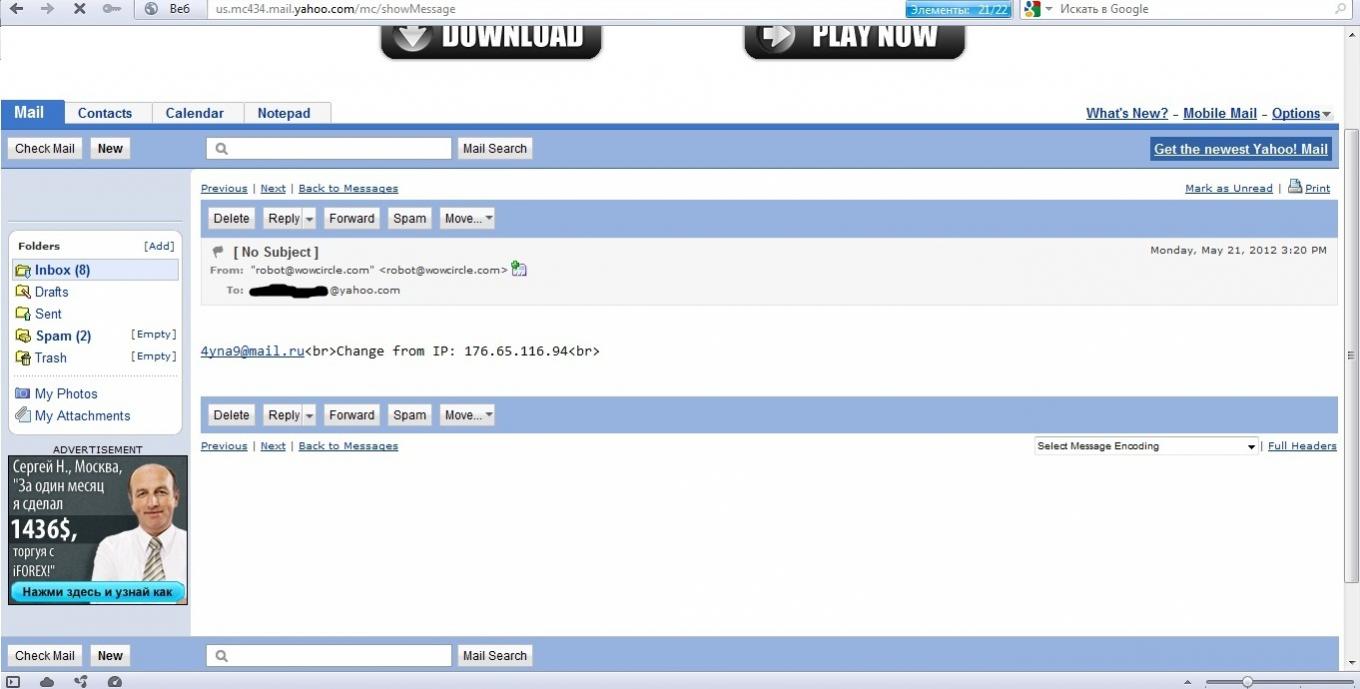Open the top Reply dropdown arrow
Image resolution: width=1360 pixels, height=689 pixels.
309,219
